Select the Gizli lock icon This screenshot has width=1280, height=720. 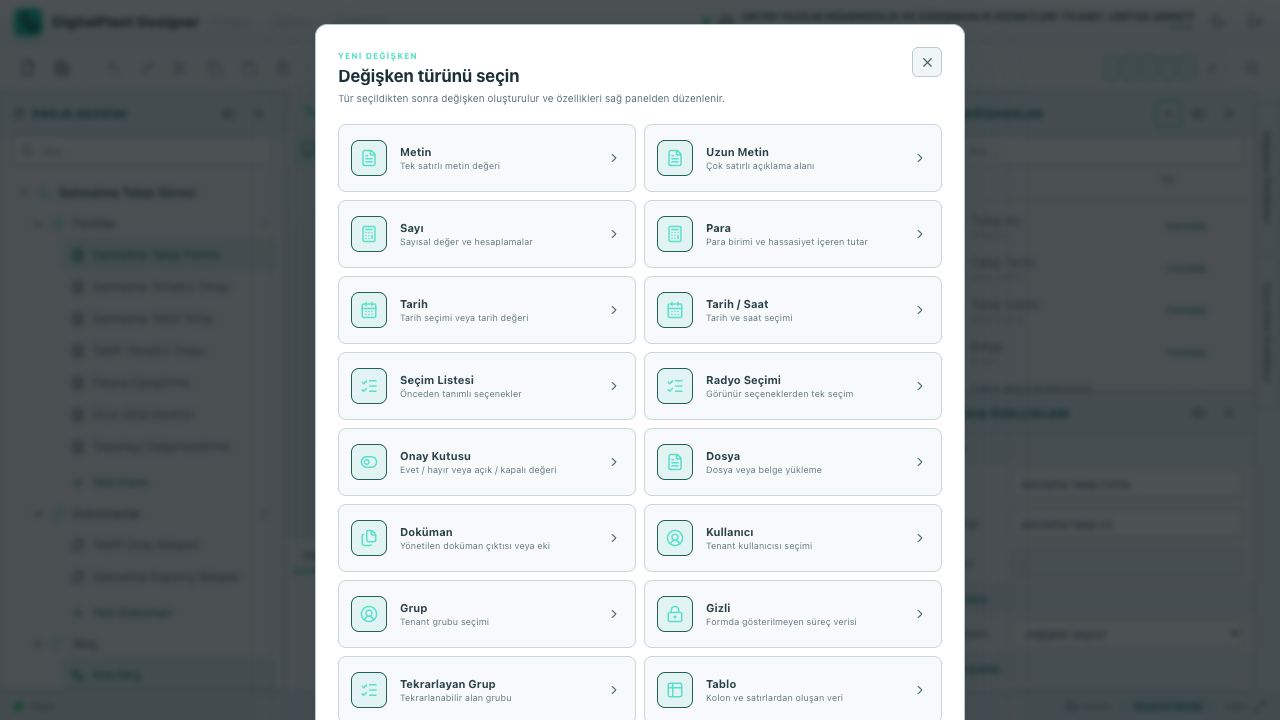point(675,614)
